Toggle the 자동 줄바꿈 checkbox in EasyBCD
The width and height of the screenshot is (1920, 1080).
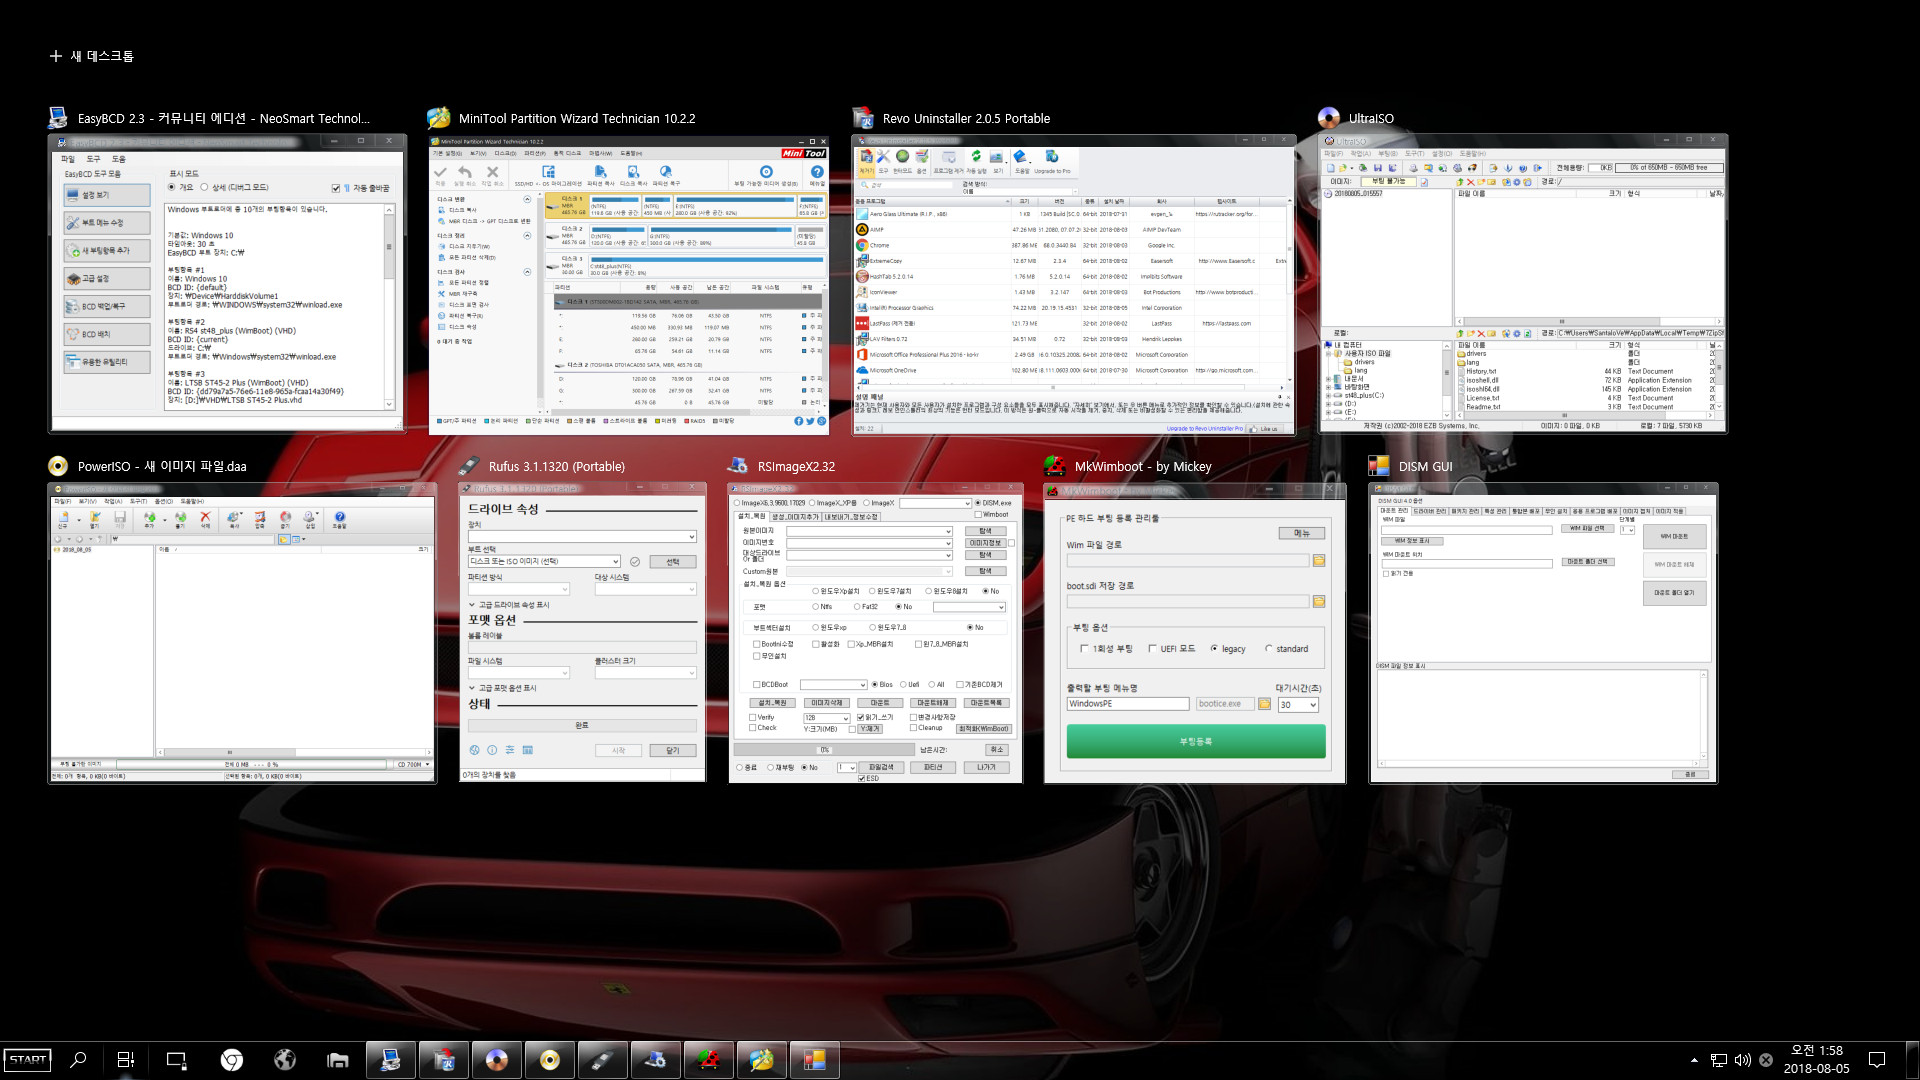(x=336, y=188)
